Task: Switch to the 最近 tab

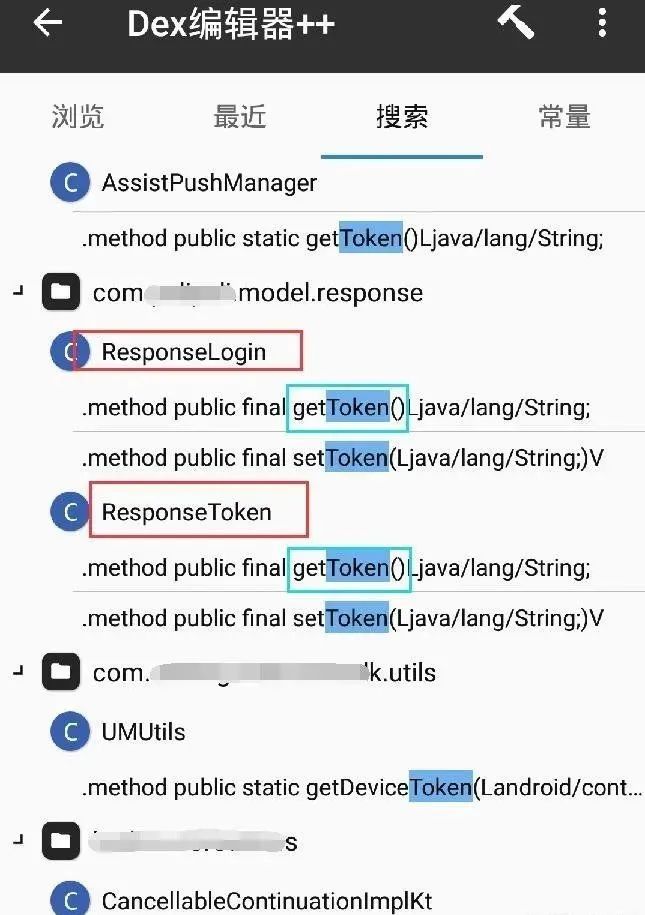Action: [240, 116]
